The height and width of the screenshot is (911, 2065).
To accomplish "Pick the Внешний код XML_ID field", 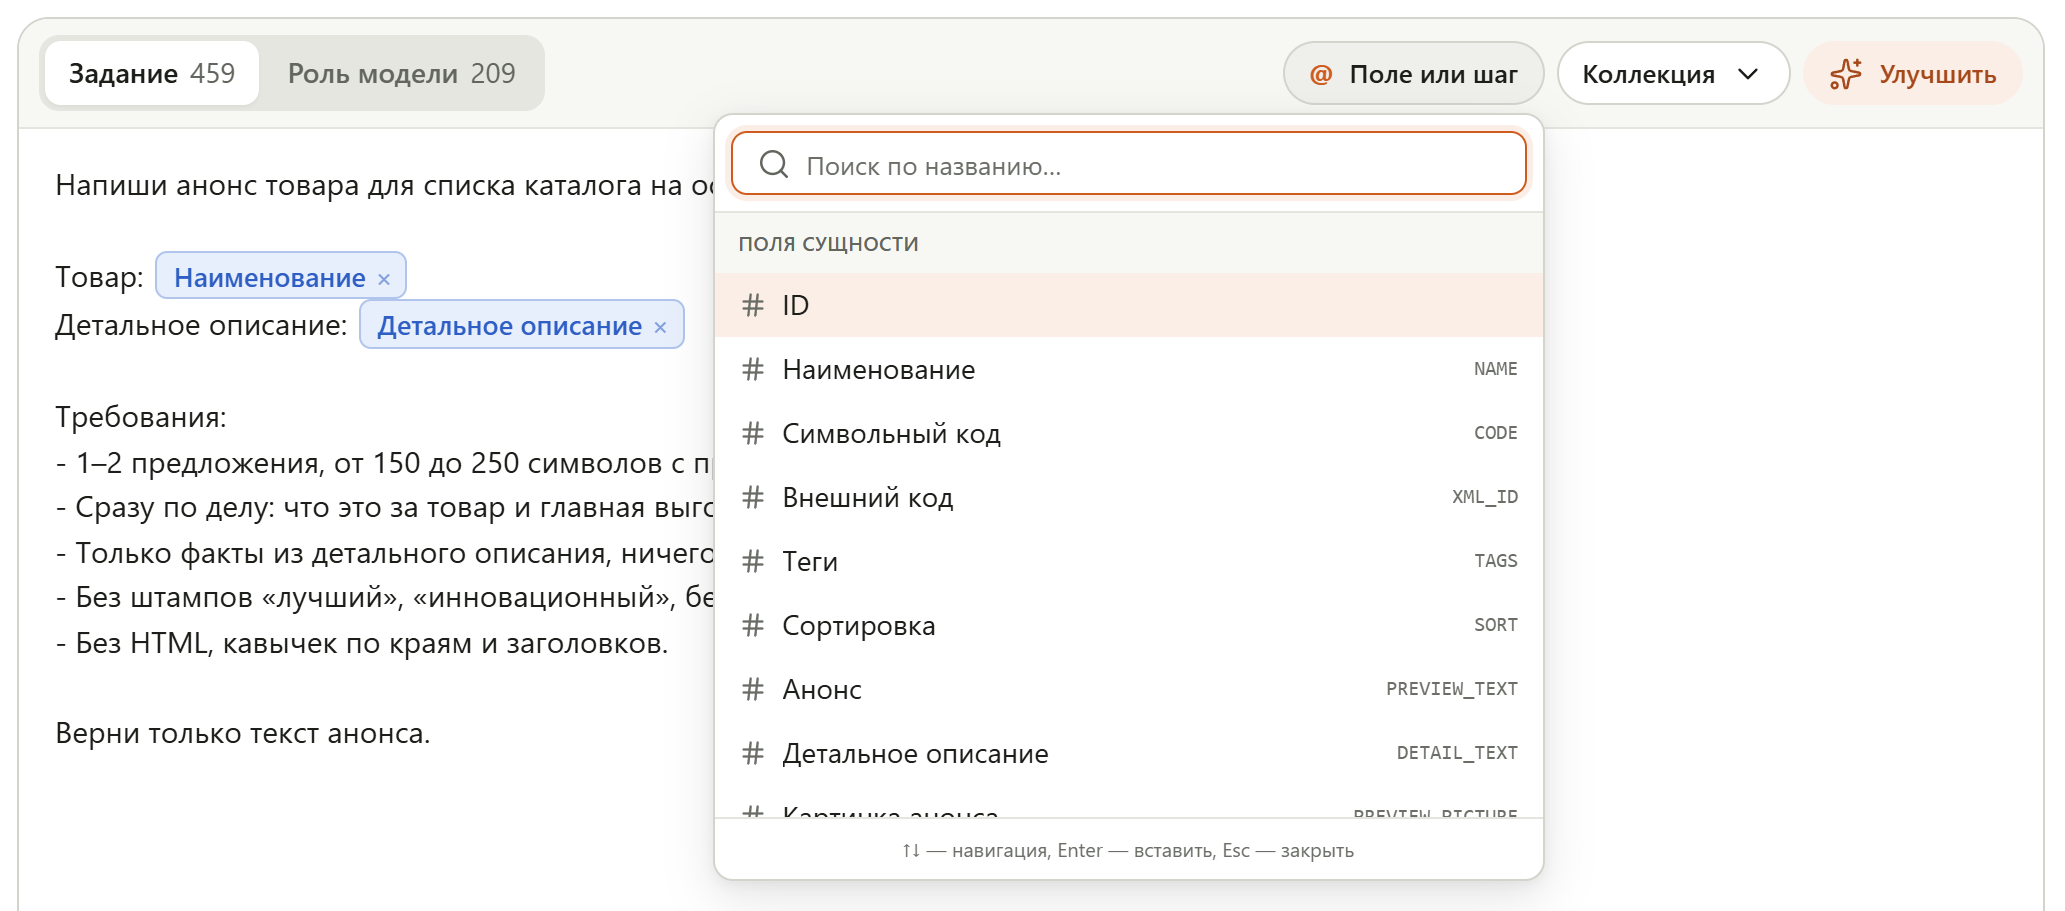I will tap(1128, 498).
